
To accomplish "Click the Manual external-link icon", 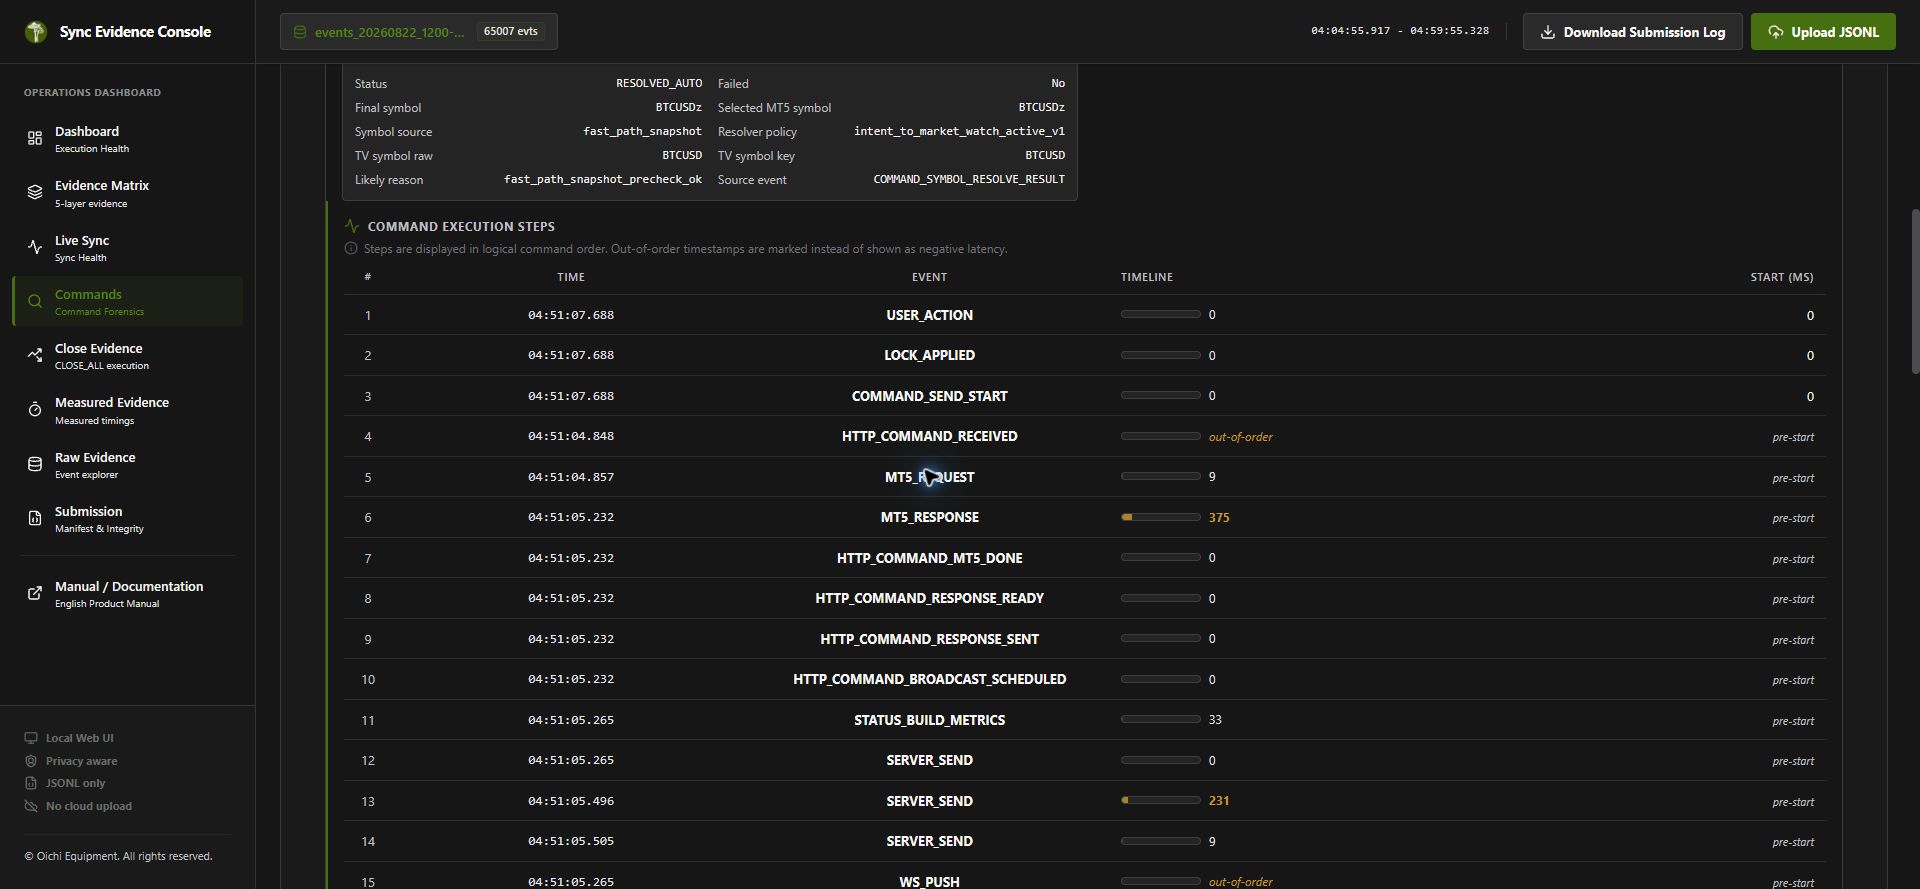I will click(35, 594).
